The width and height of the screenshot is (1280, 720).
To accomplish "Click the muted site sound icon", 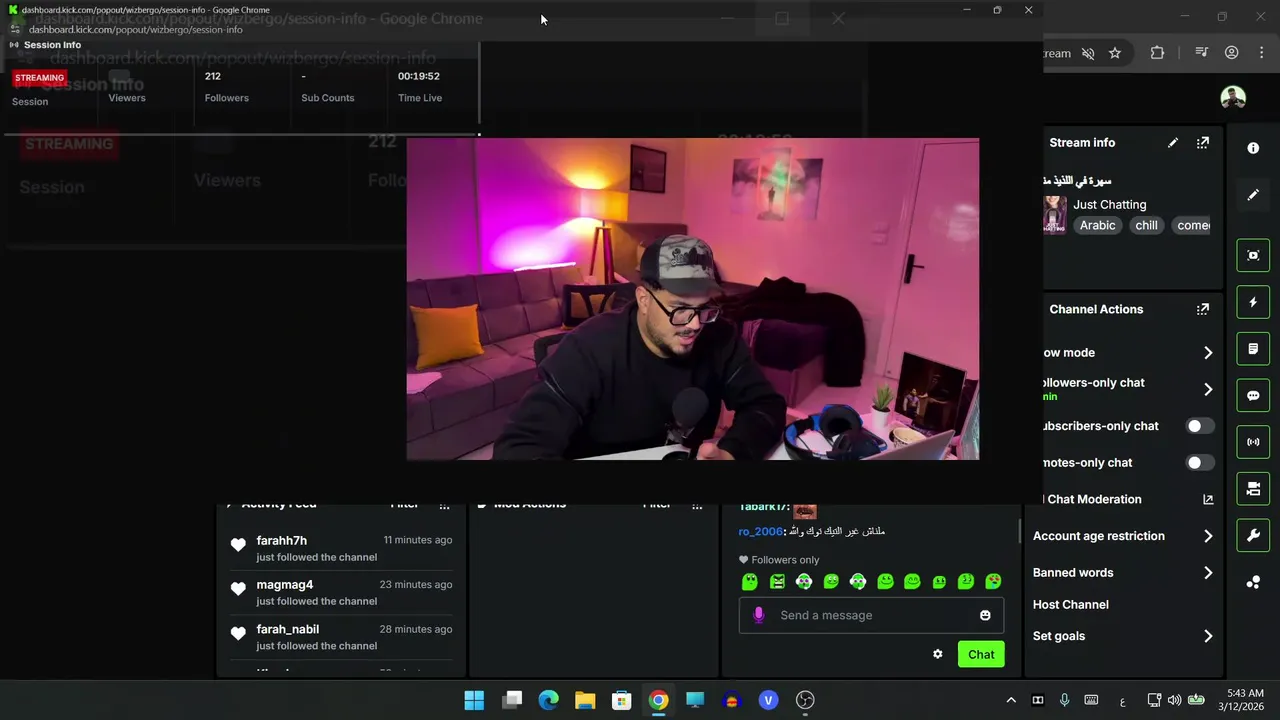I will (1088, 53).
